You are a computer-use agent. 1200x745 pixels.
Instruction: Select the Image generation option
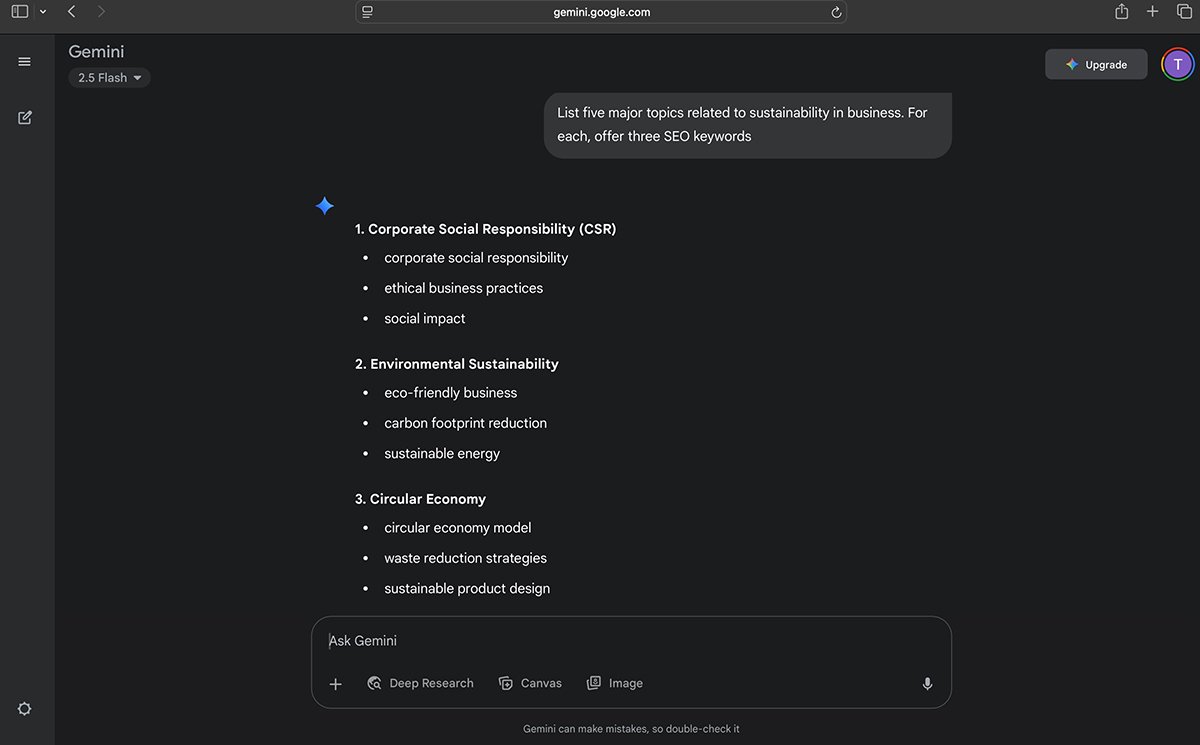[x=615, y=683]
